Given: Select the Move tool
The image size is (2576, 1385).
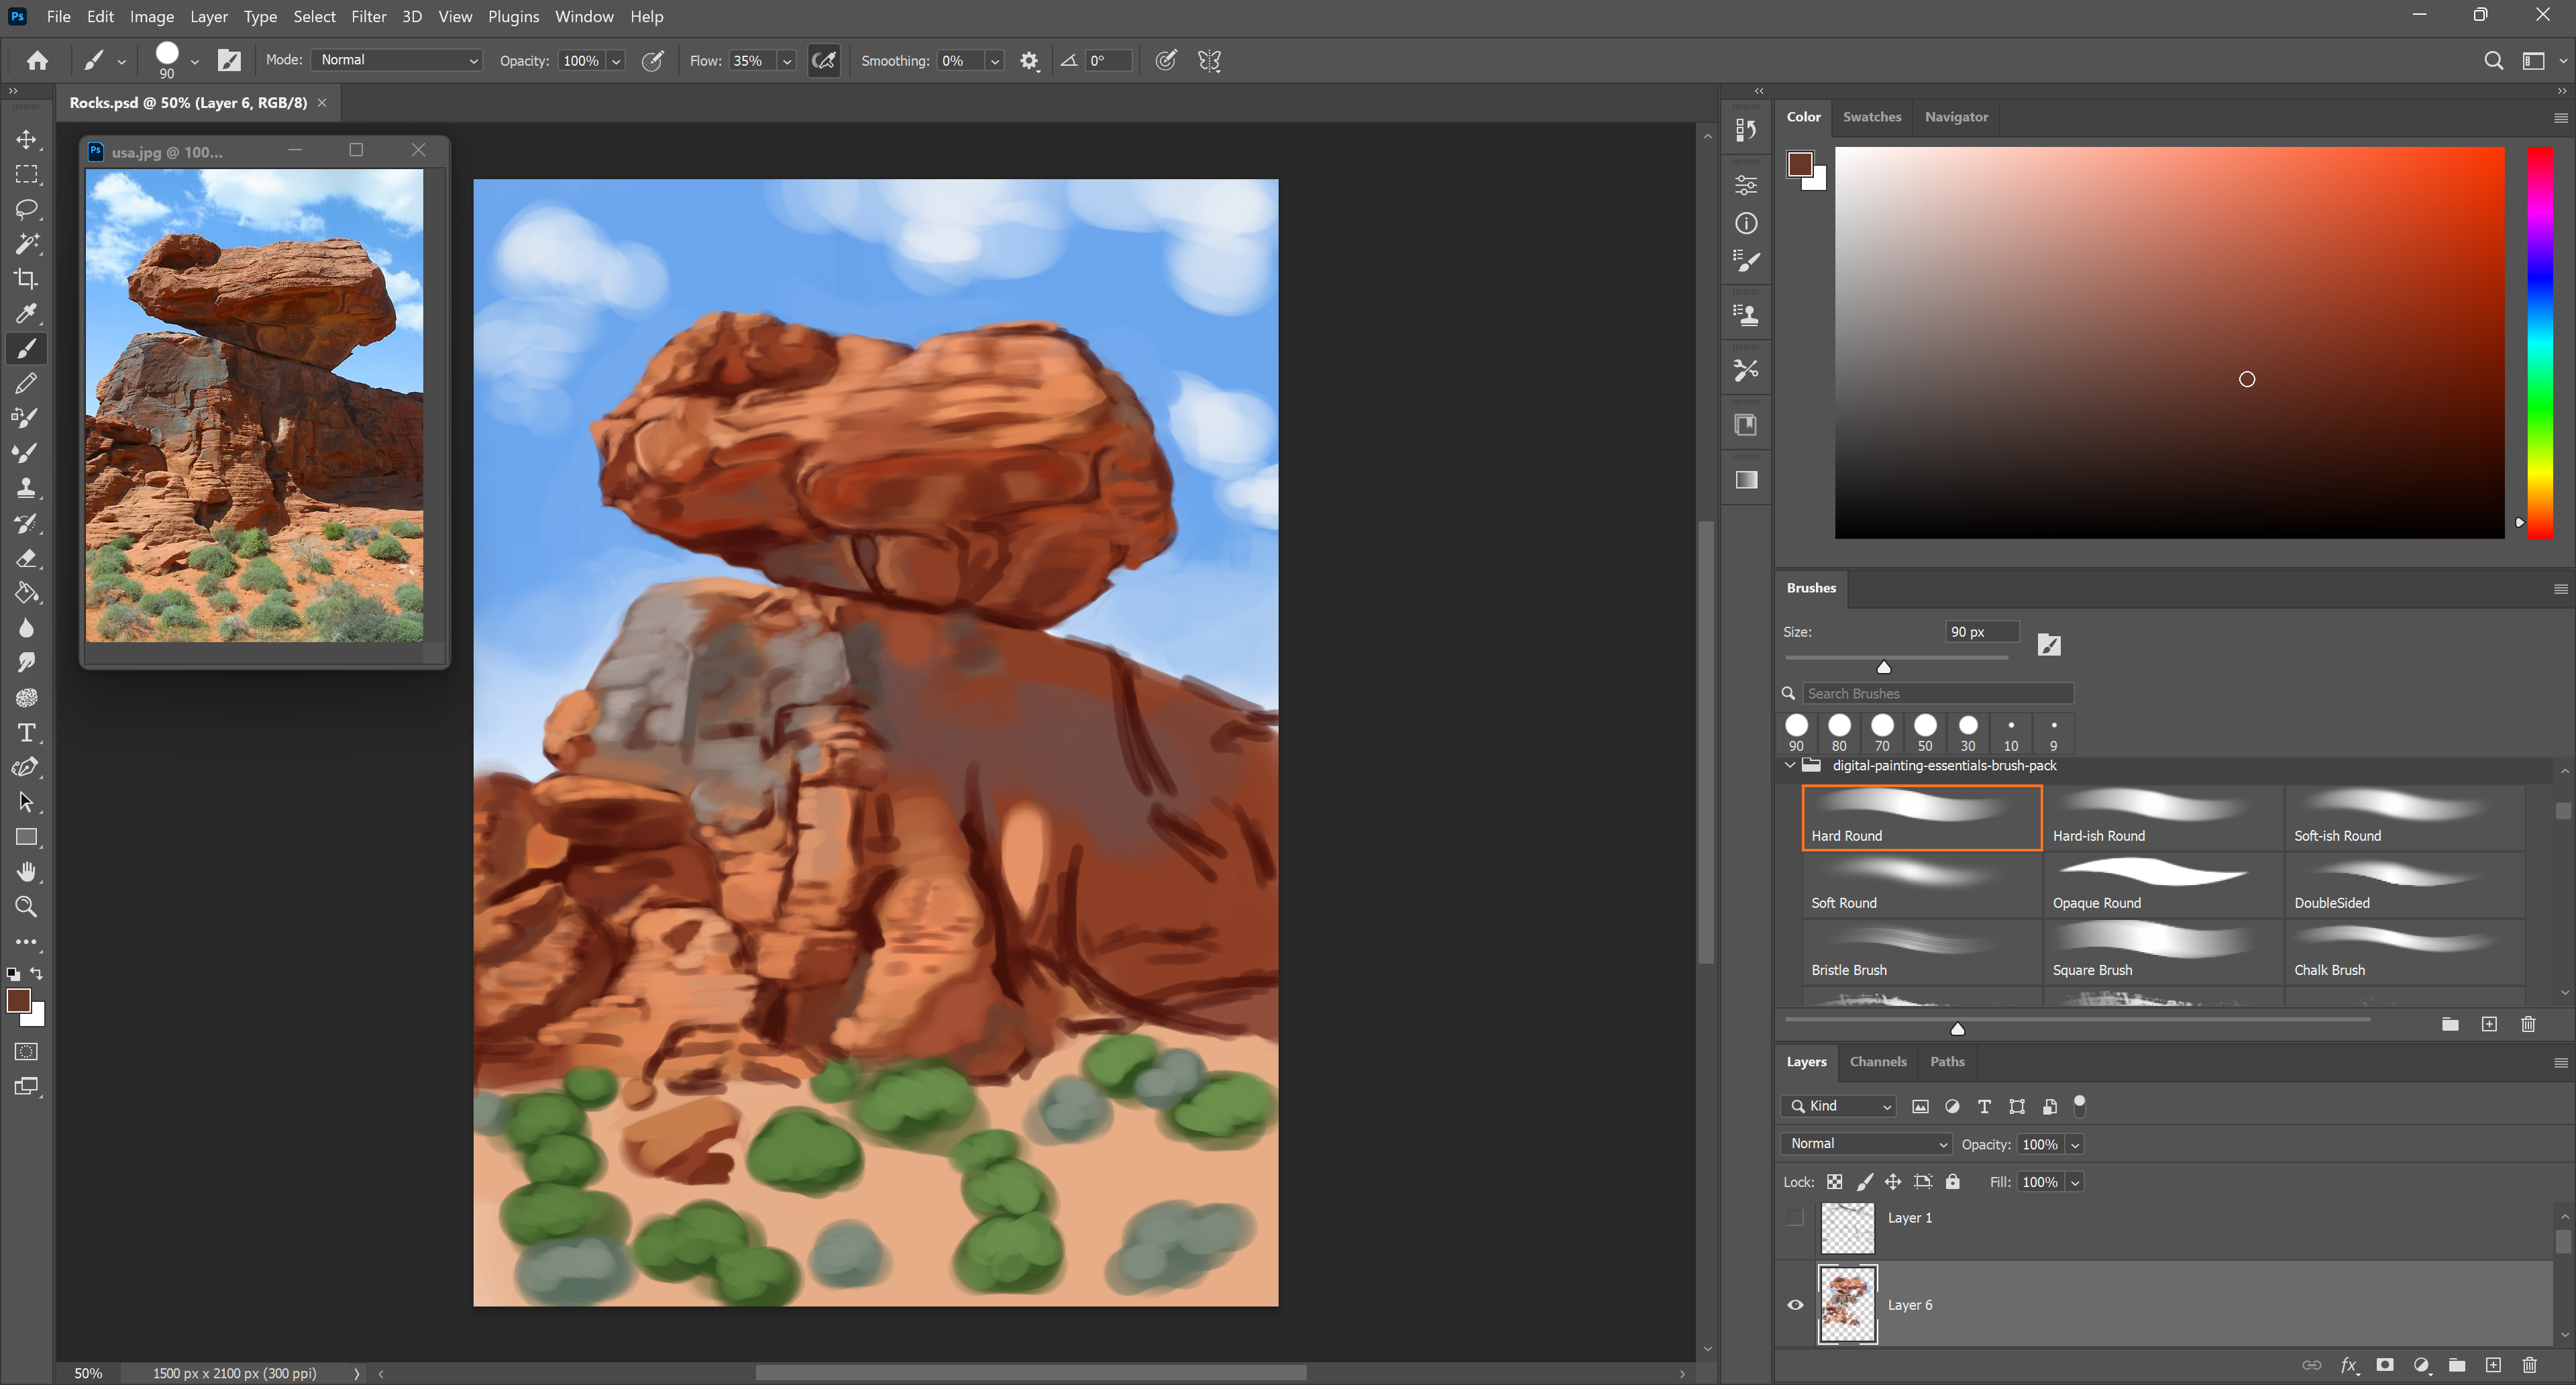Looking at the screenshot, I should [x=26, y=139].
